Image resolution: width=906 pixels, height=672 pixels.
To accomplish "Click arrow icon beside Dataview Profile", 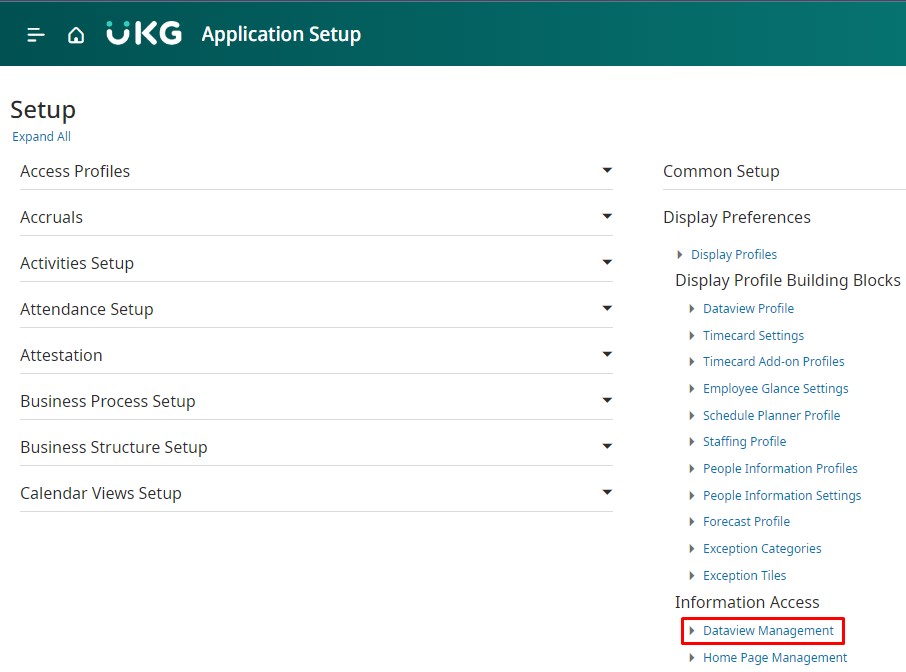I will (692, 309).
